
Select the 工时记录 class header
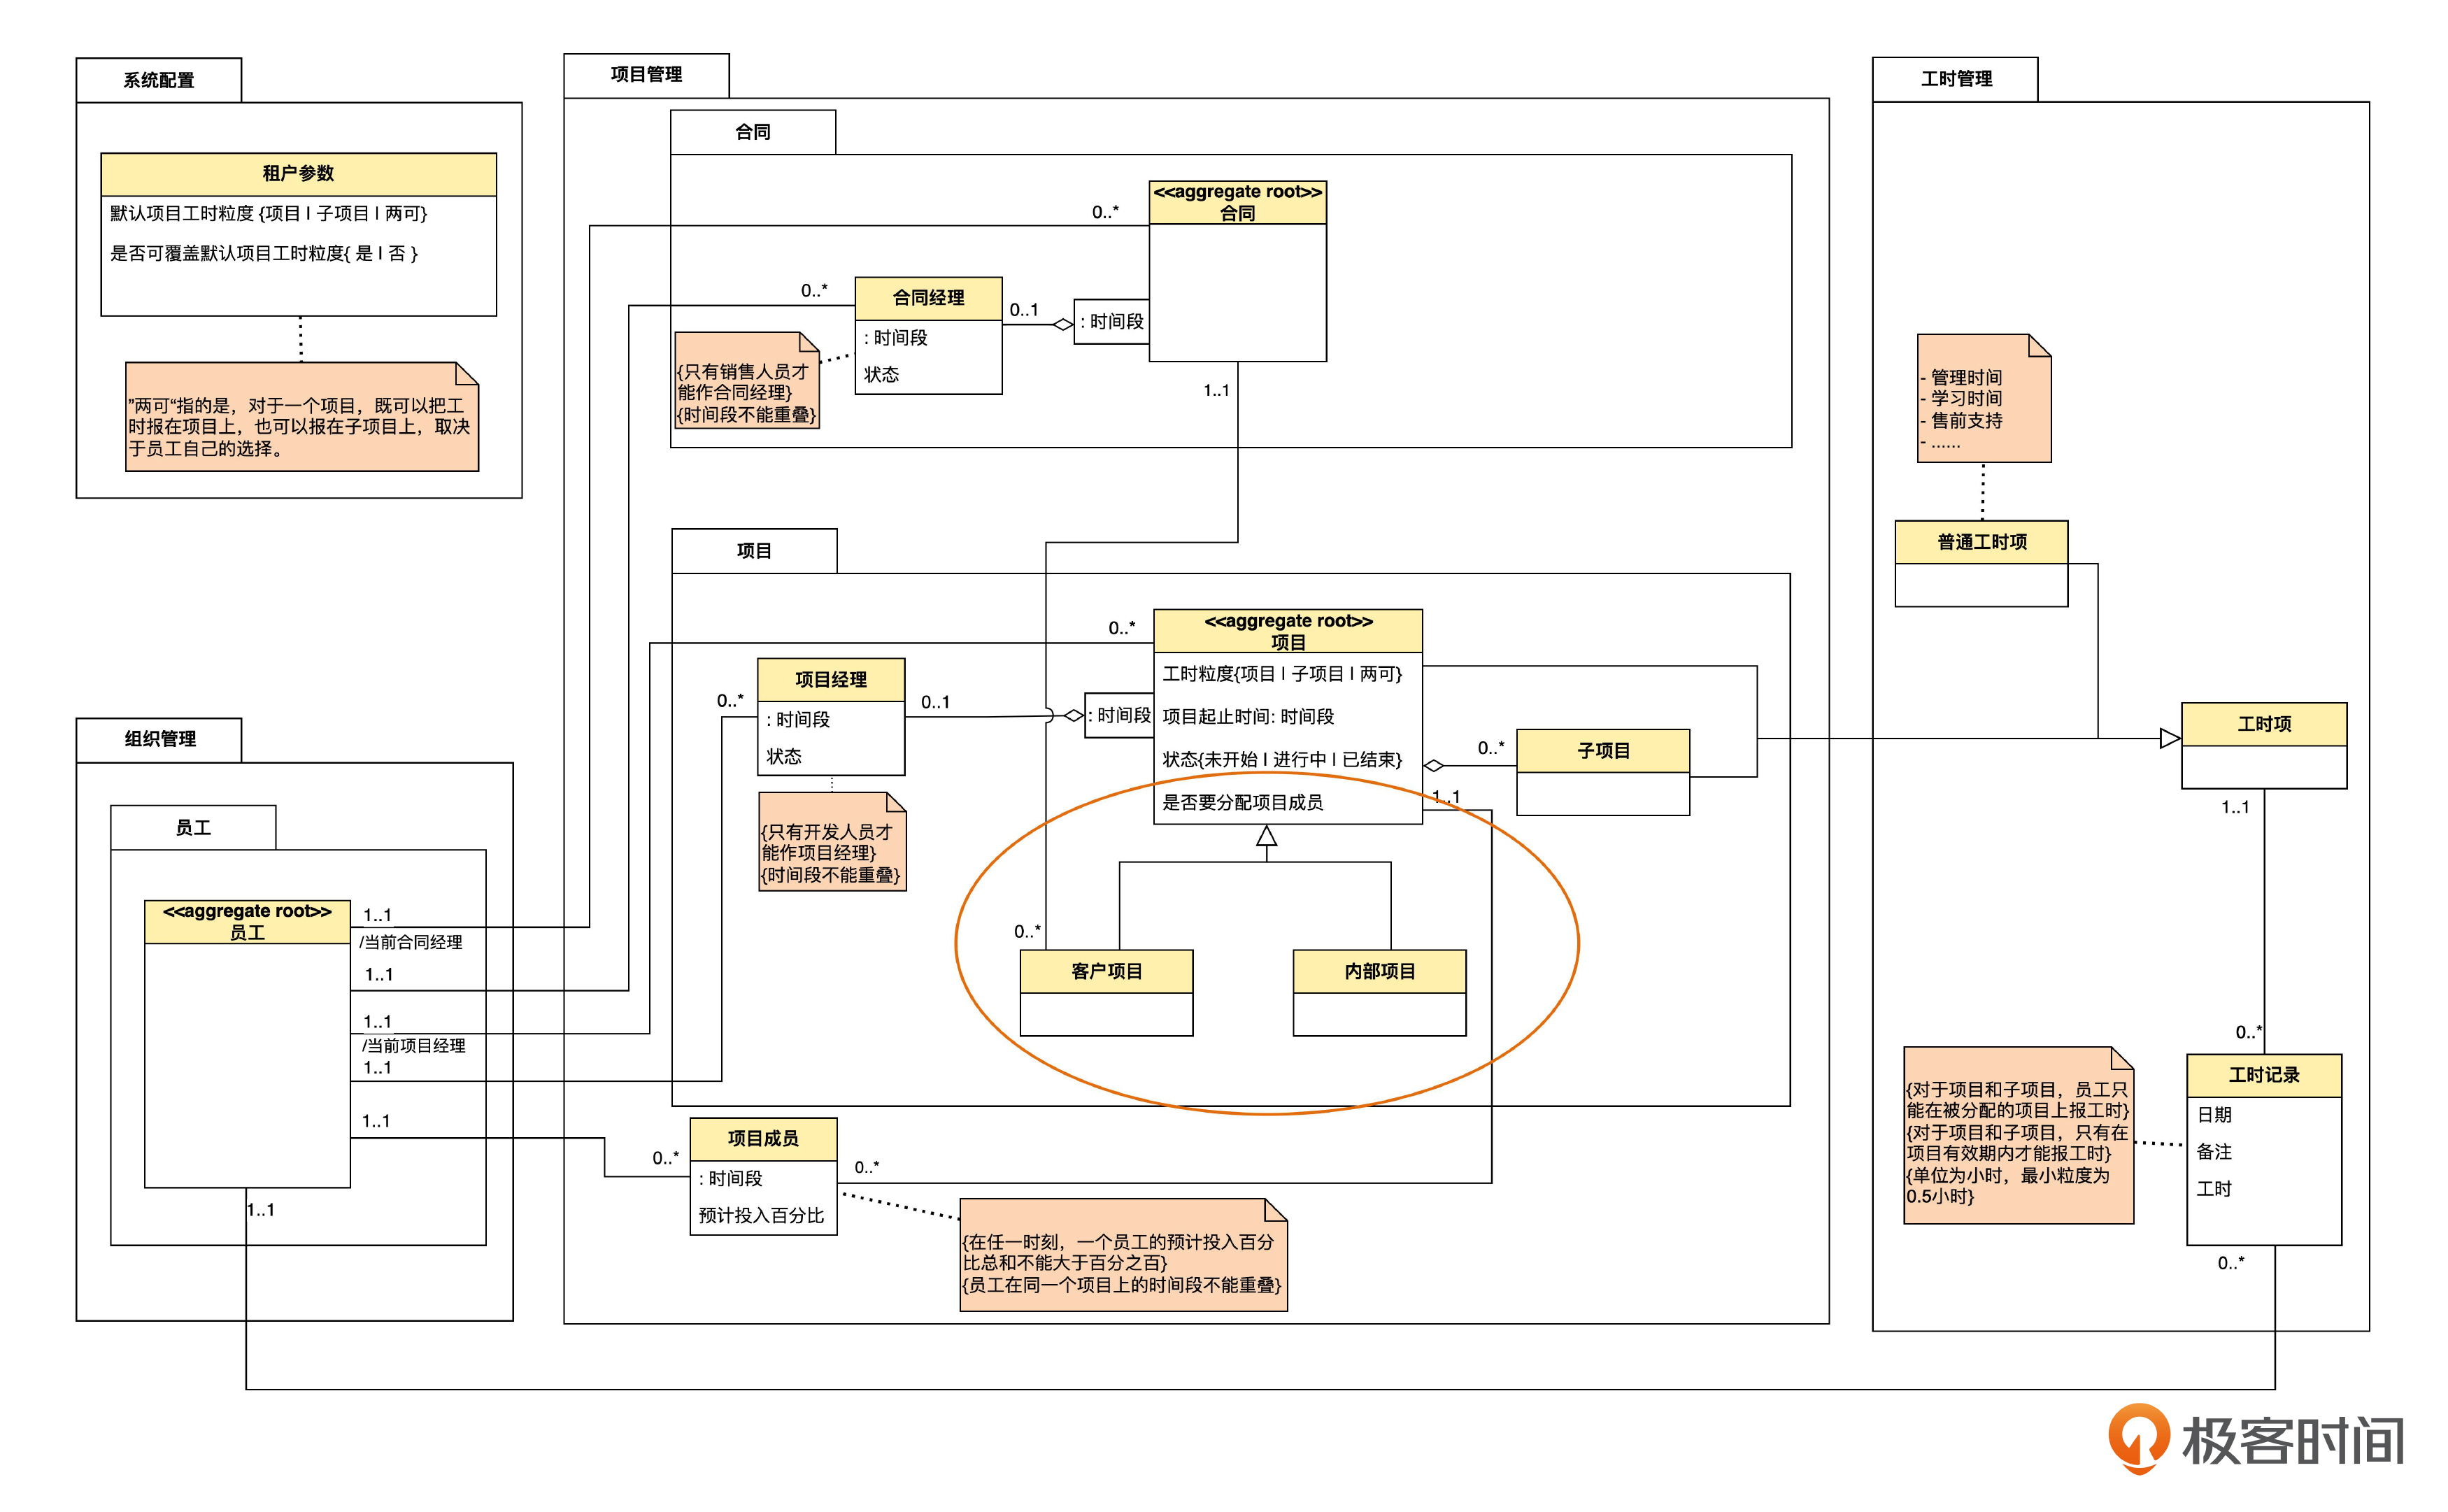coord(2263,1075)
